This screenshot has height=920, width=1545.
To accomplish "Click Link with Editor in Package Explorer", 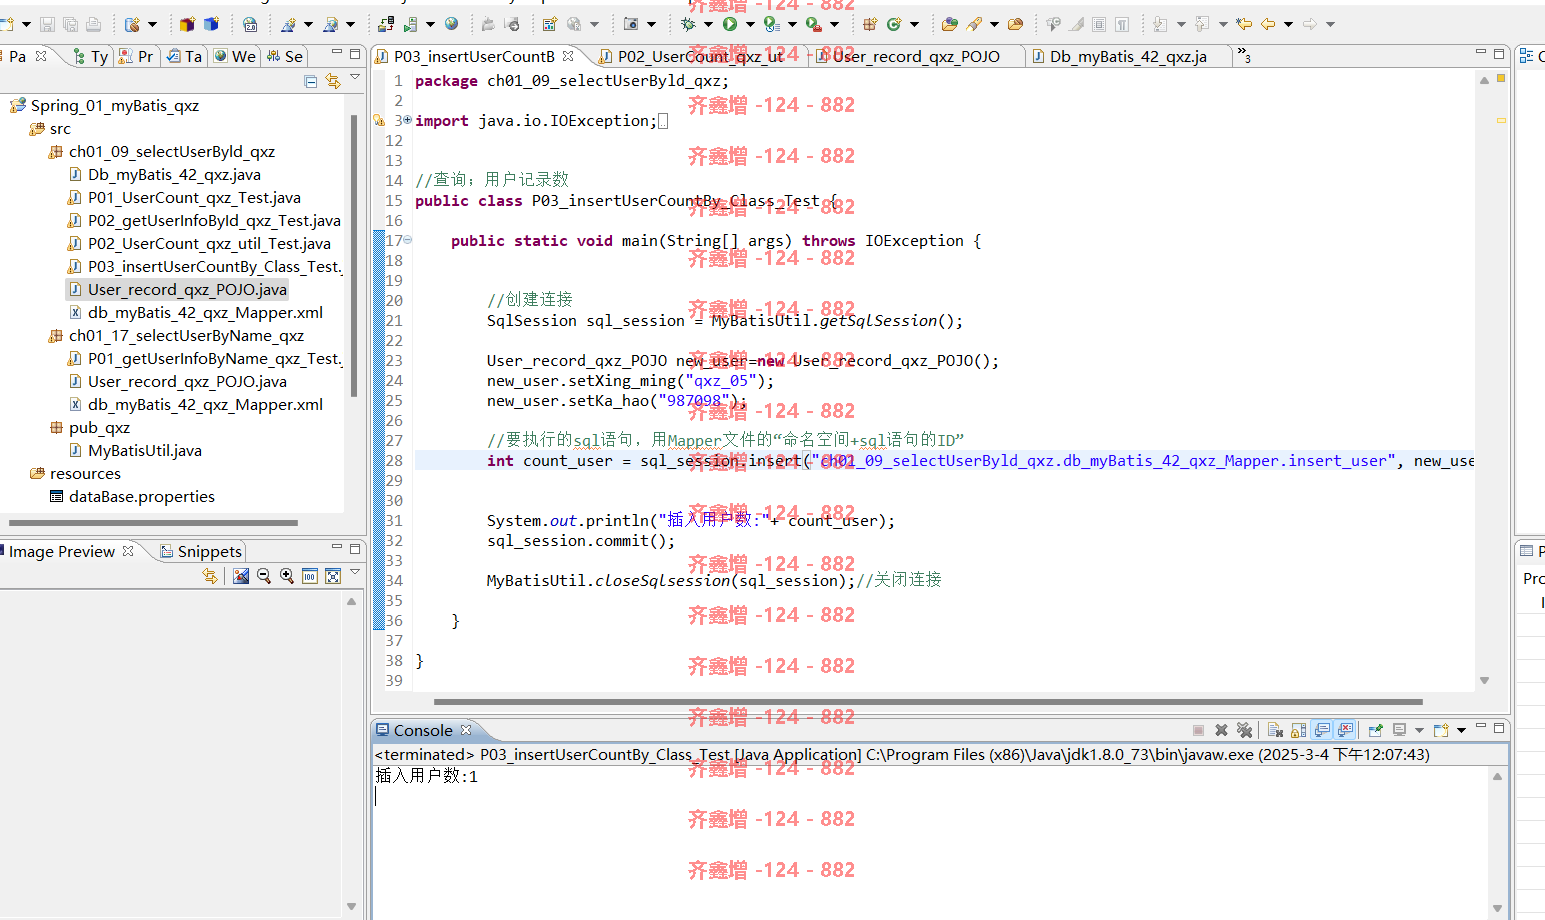I will 333,81.
